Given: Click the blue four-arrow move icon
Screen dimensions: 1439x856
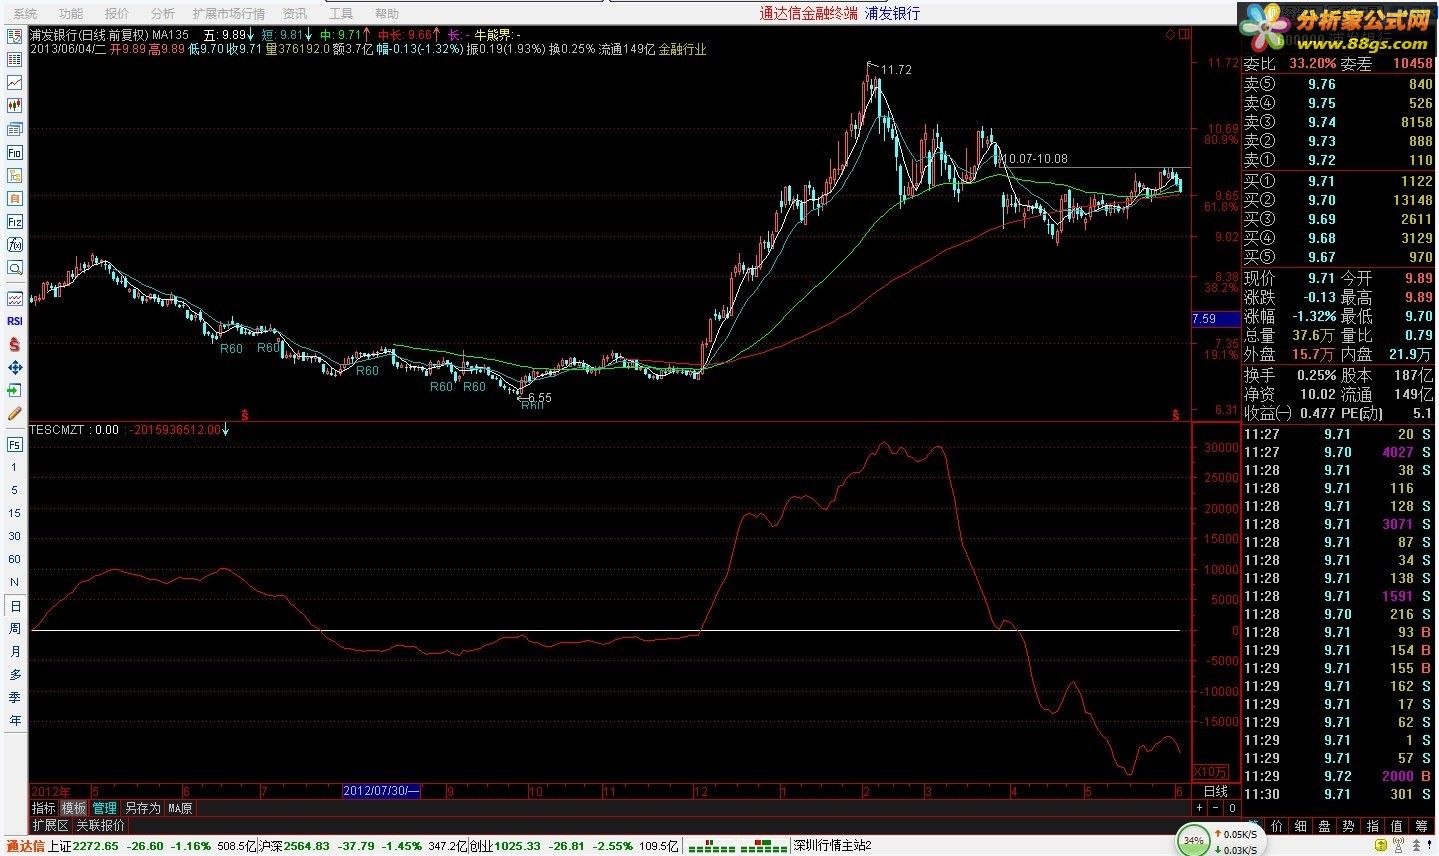Looking at the screenshot, I should [15, 367].
